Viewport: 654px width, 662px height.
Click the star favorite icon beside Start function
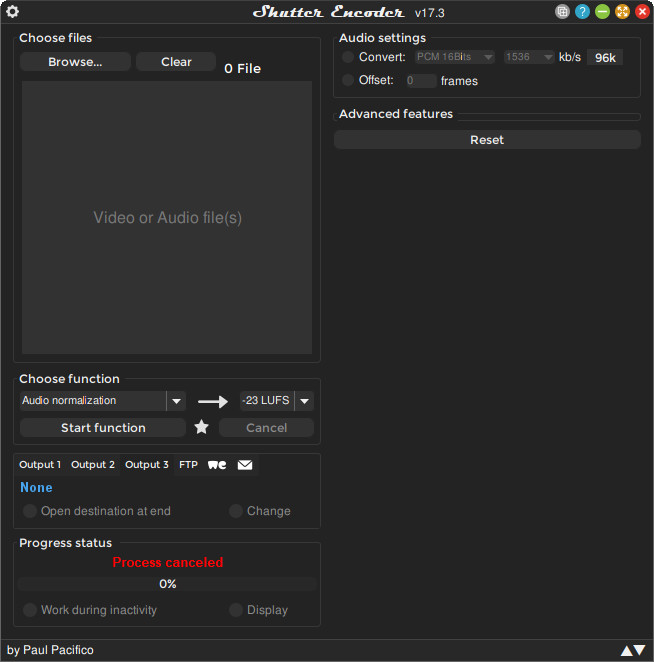(201, 427)
